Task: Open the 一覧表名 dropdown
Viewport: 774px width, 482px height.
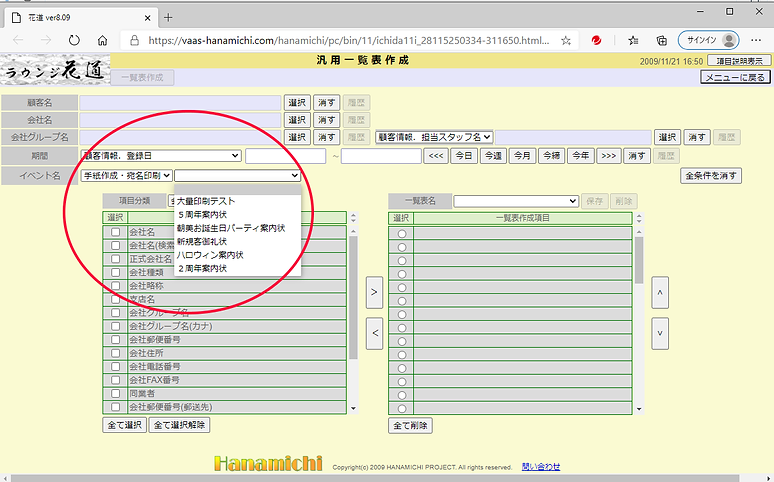Action: pos(516,201)
